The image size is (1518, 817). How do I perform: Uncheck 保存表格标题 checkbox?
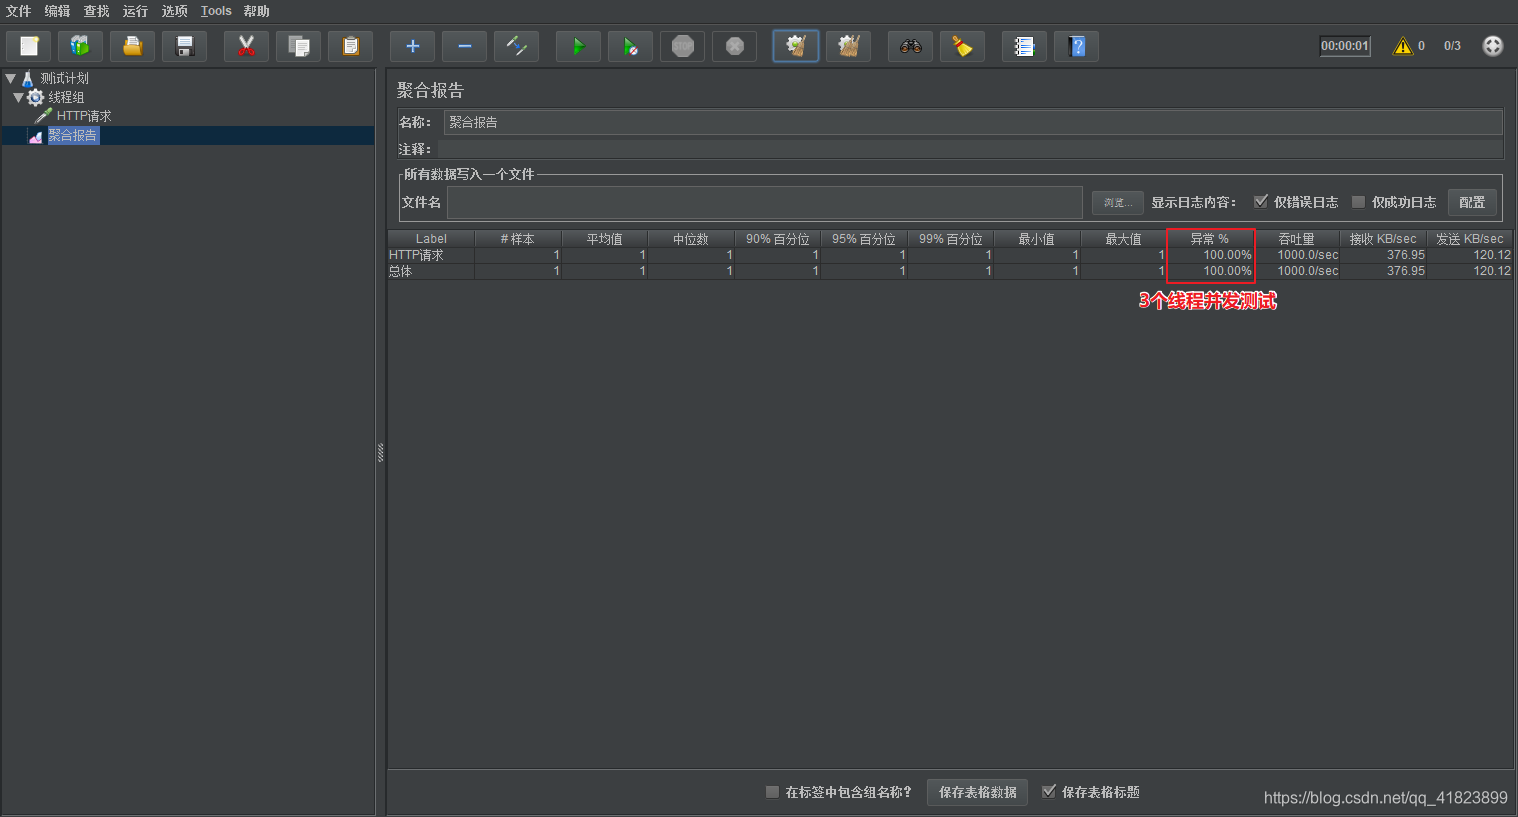pos(1049,792)
